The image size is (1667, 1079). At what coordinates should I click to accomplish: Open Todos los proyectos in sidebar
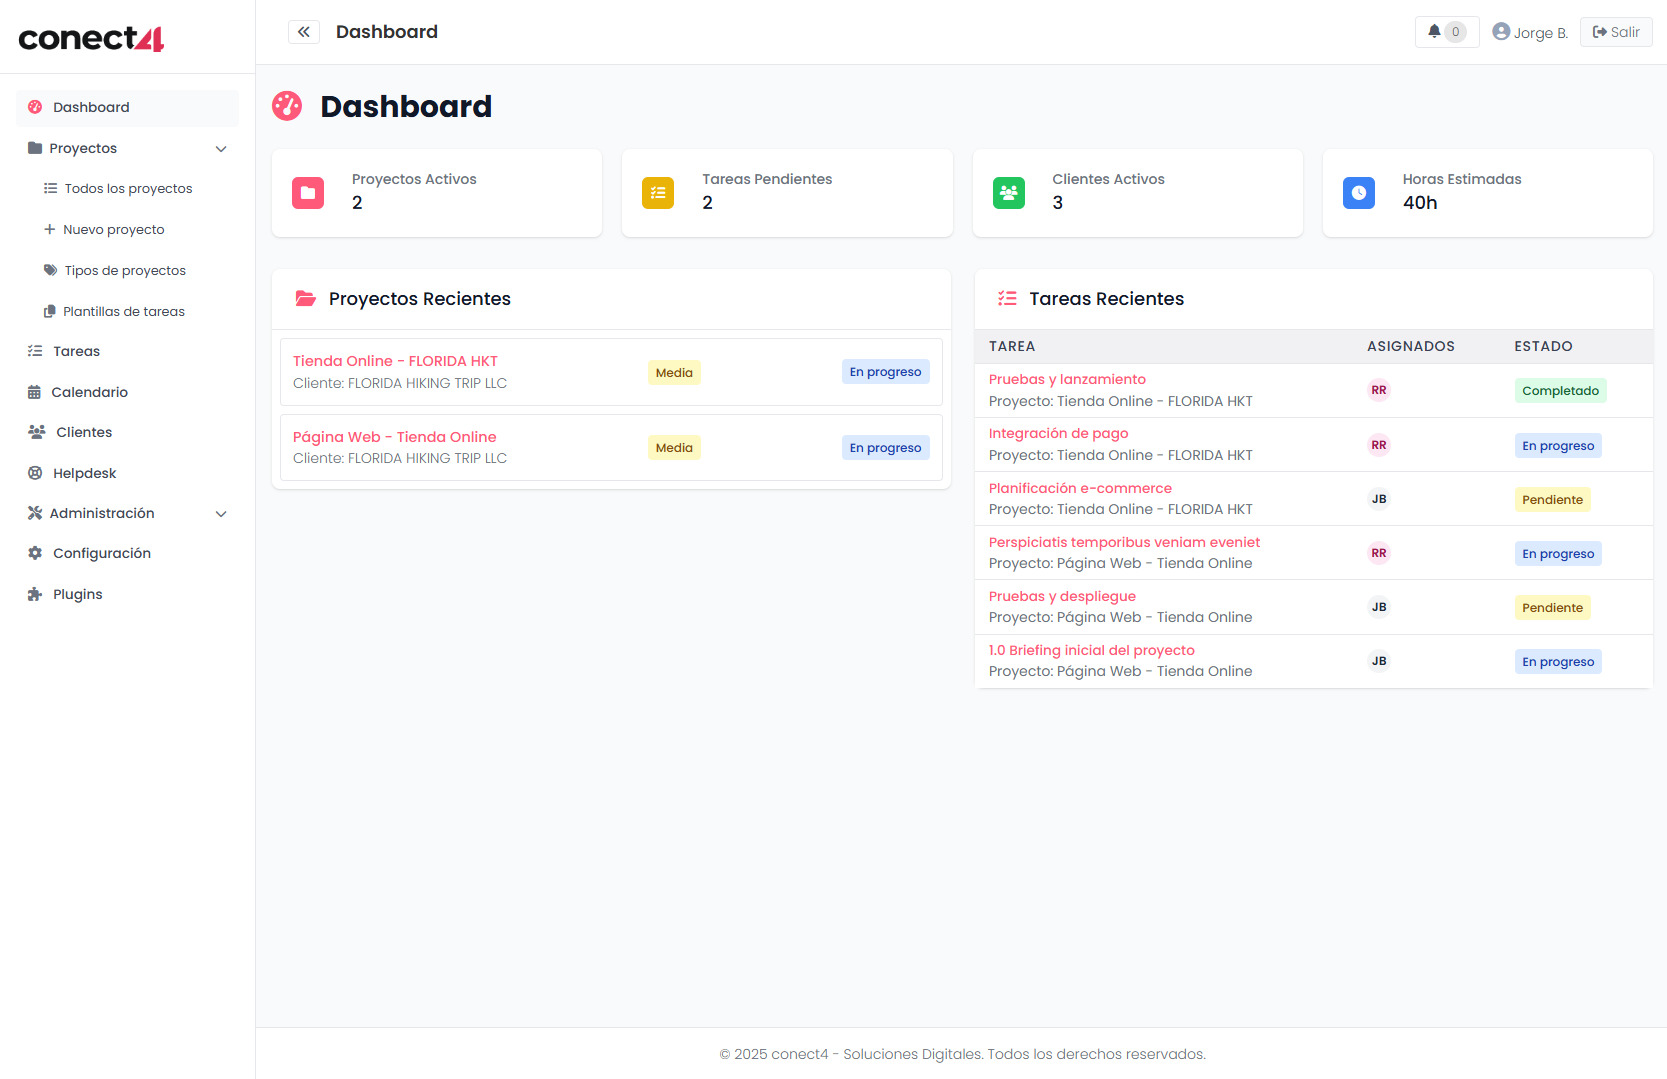point(128,189)
